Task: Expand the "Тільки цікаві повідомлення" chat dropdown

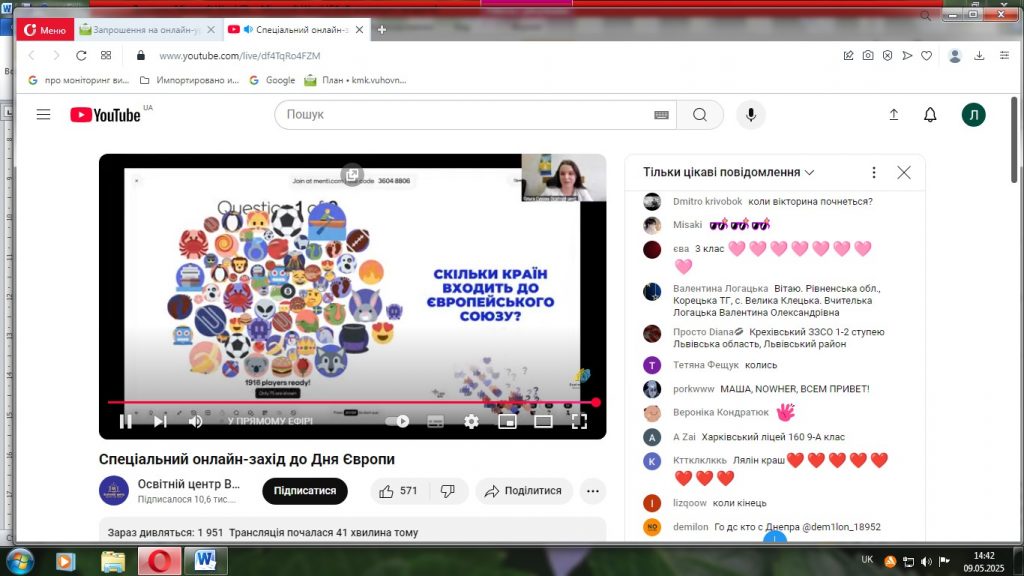Action: pyautogui.click(x=729, y=172)
